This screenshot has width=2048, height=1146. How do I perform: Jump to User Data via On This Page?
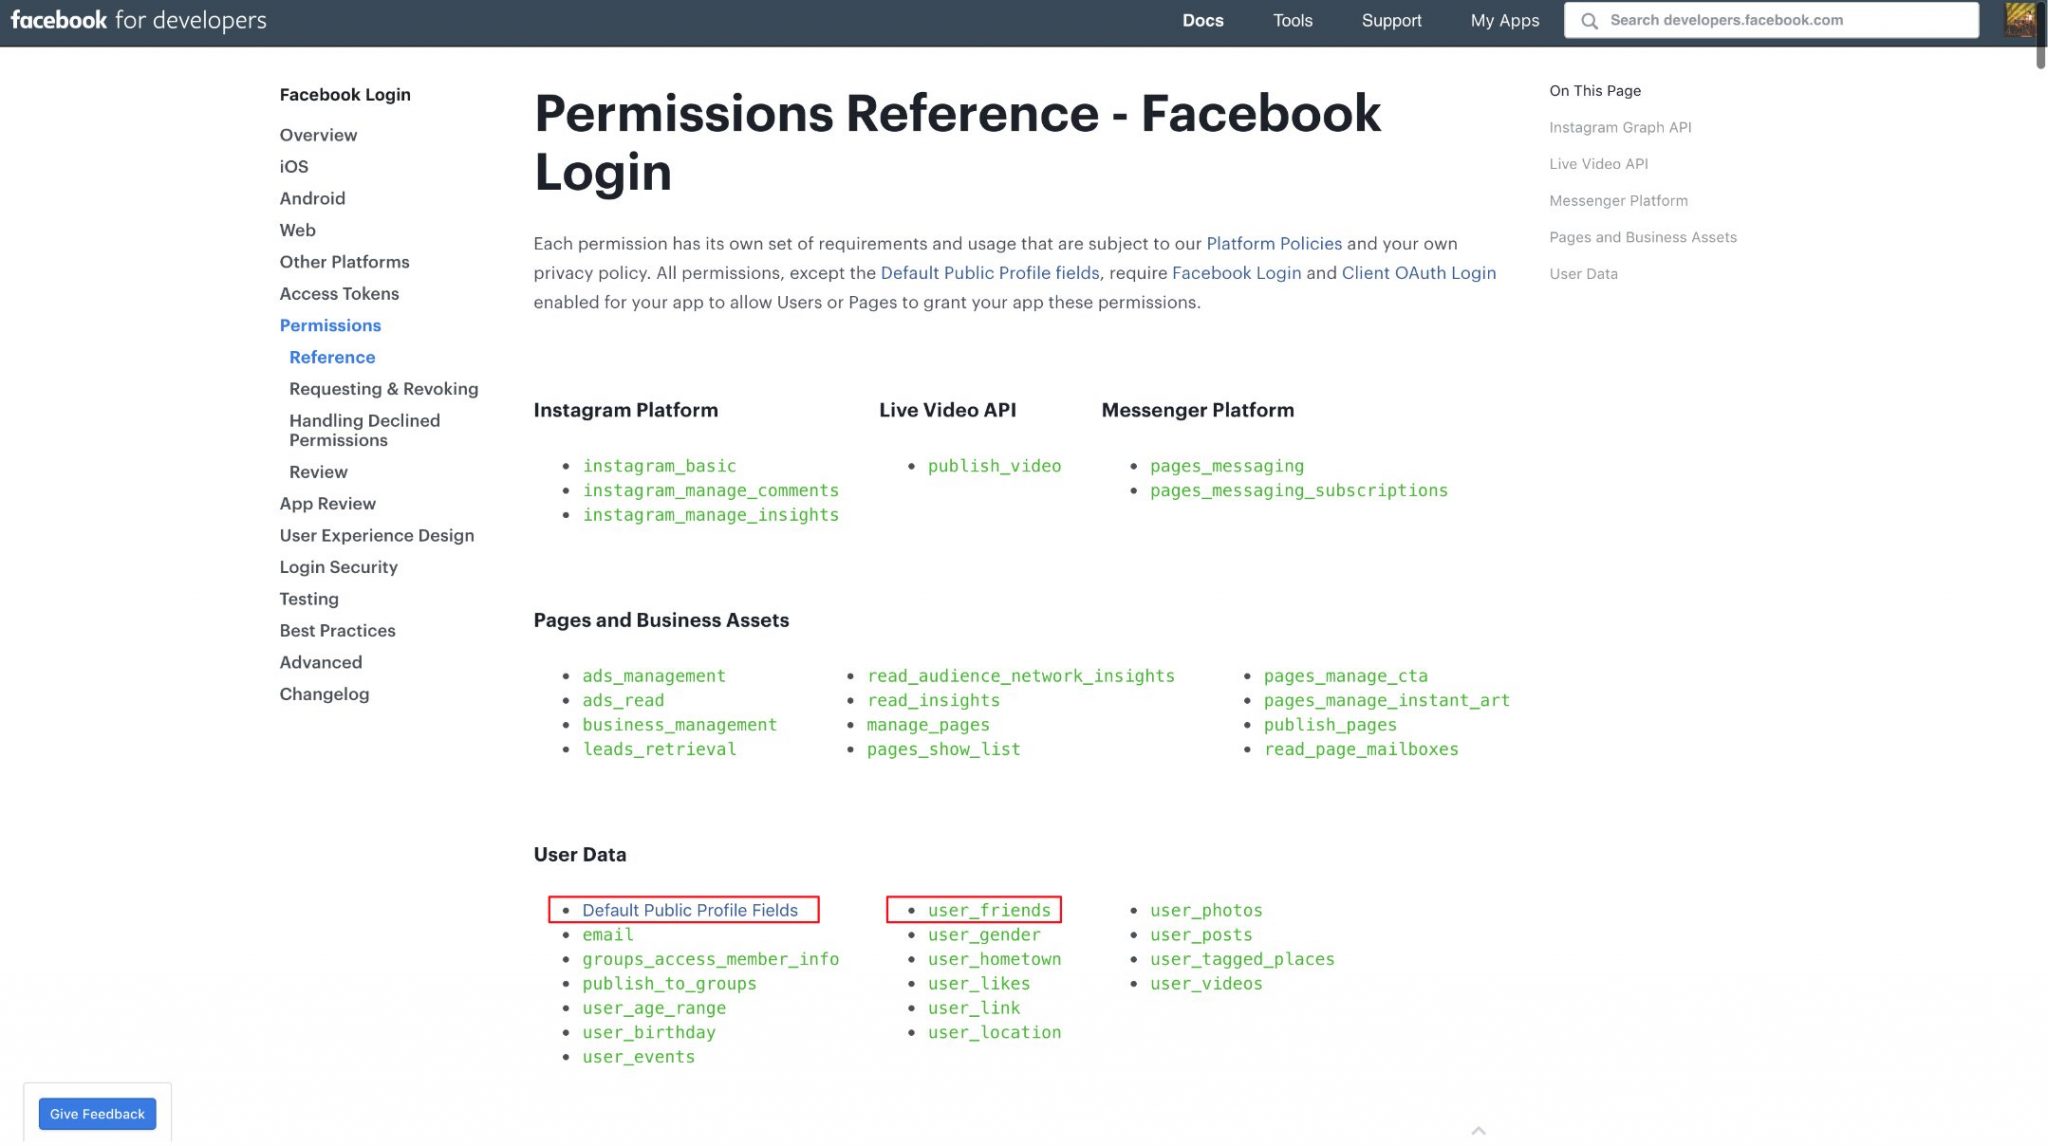tap(1583, 273)
